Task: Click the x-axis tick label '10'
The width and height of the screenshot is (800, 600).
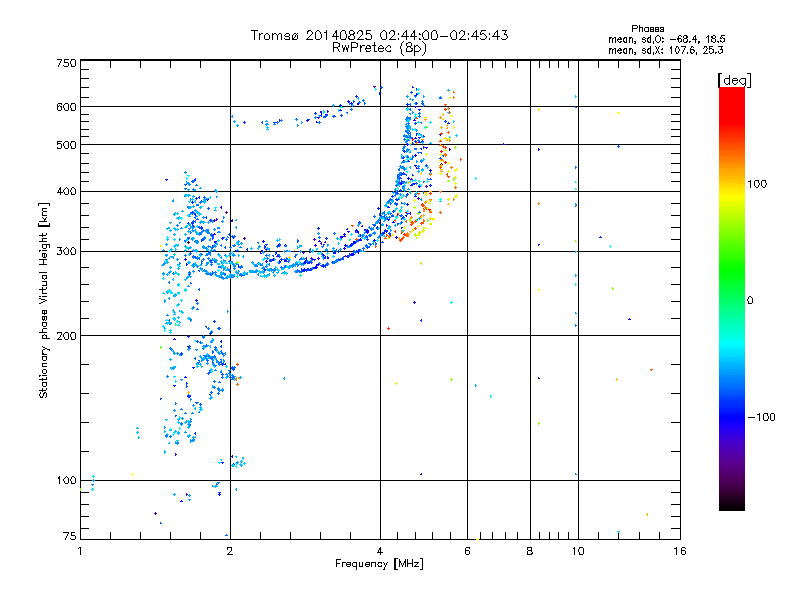Action: [578, 551]
